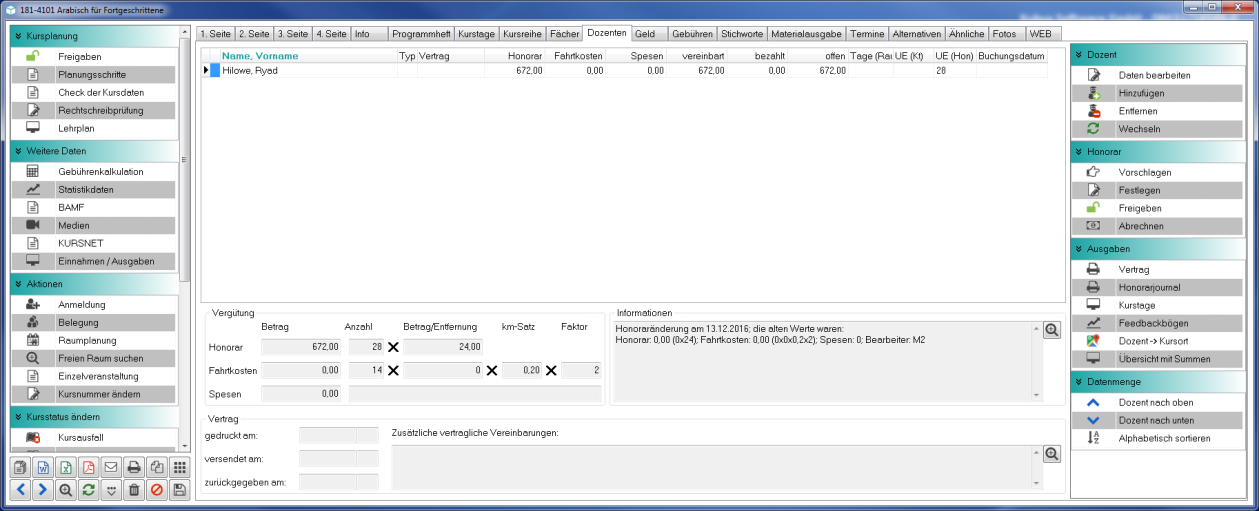This screenshot has height=511, width=1259.
Task: Collapse the Dozent panel on the right
Action: coord(1079,54)
